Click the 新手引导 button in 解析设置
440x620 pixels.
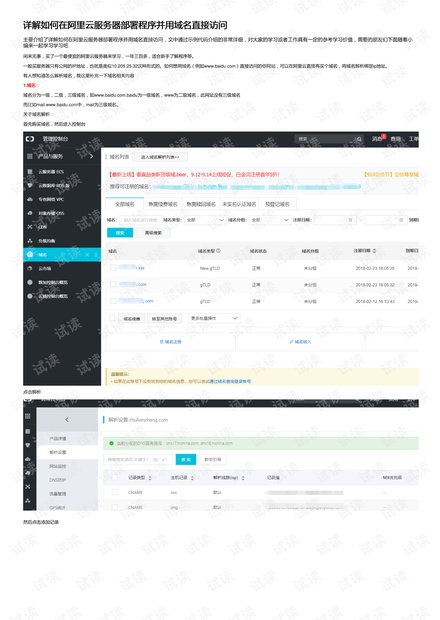213,459
